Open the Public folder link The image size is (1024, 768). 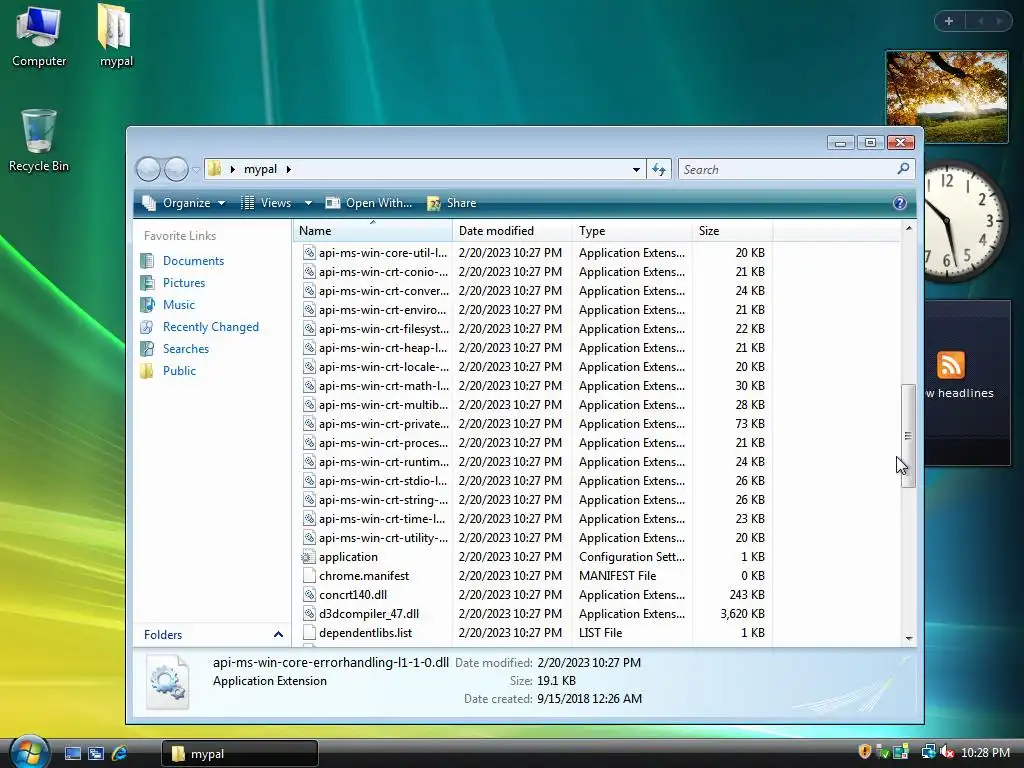(x=179, y=371)
